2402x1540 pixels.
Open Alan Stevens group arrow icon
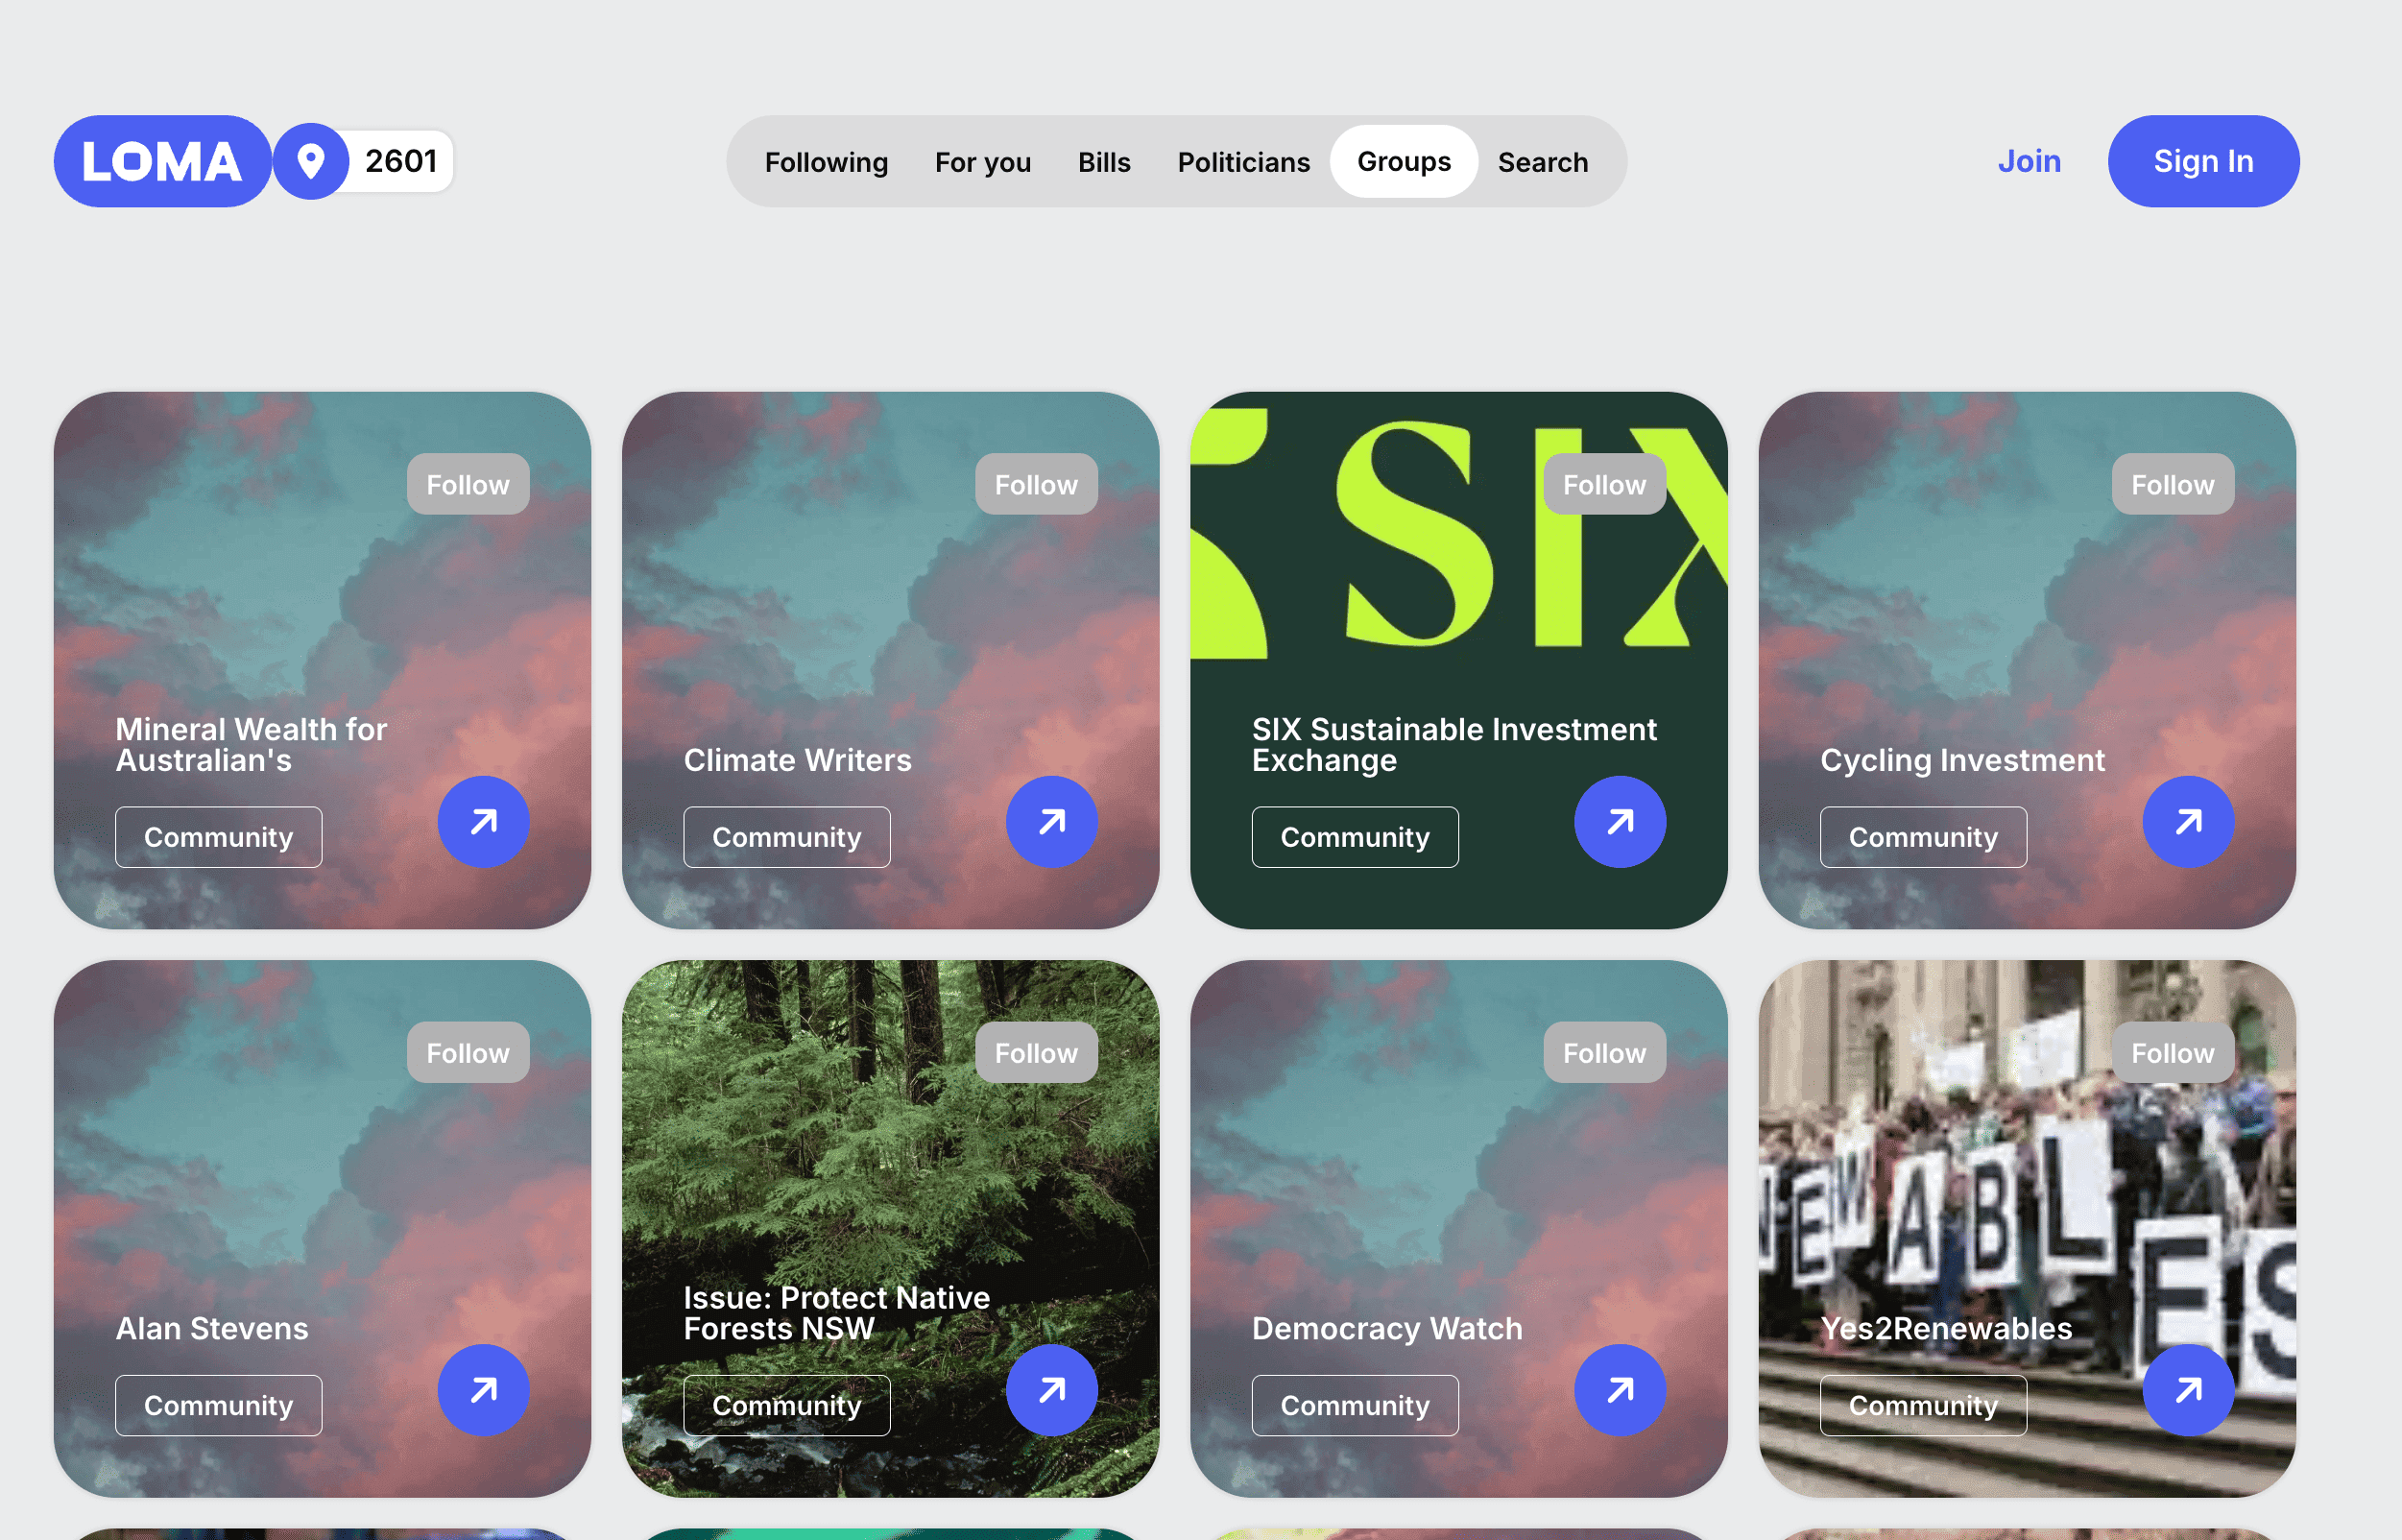[x=483, y=1390]
